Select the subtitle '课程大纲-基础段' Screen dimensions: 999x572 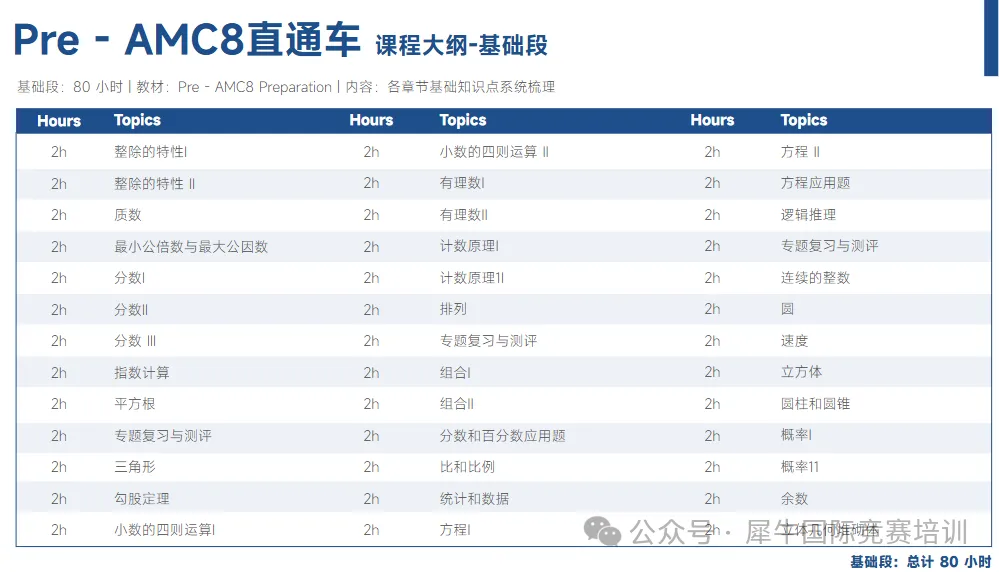point(461,45)
